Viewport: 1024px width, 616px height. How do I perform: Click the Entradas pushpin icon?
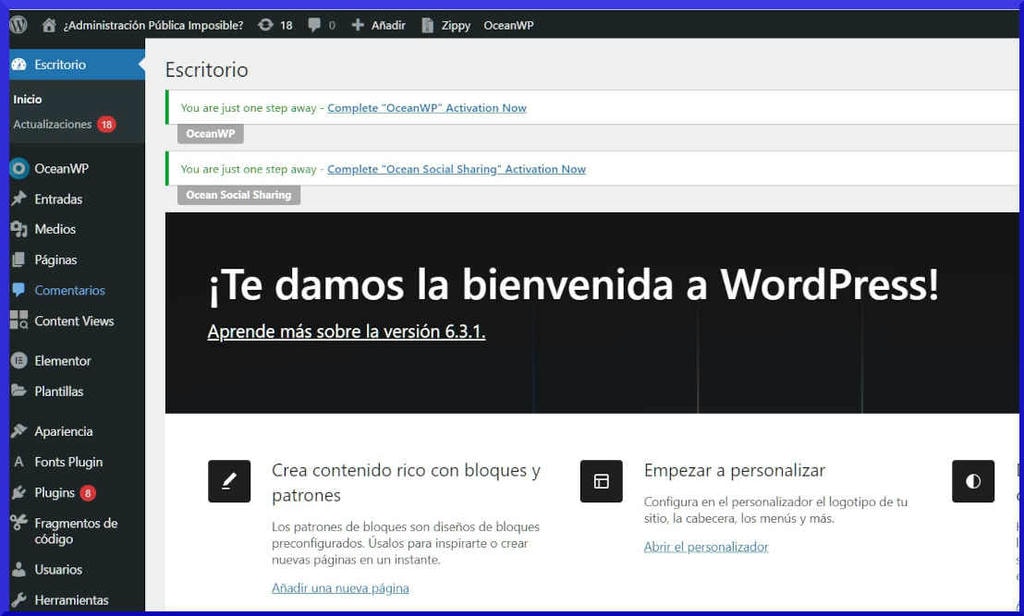pyautogui.click(x=19, y=199)
